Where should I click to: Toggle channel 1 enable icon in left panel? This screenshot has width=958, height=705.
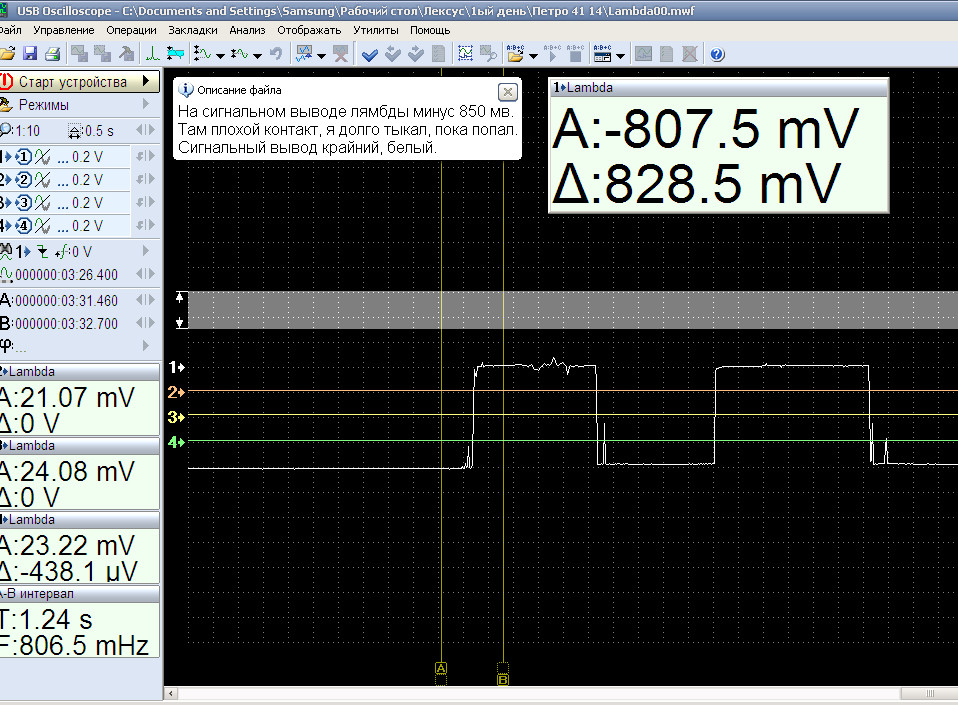click(x=23, y=157)
